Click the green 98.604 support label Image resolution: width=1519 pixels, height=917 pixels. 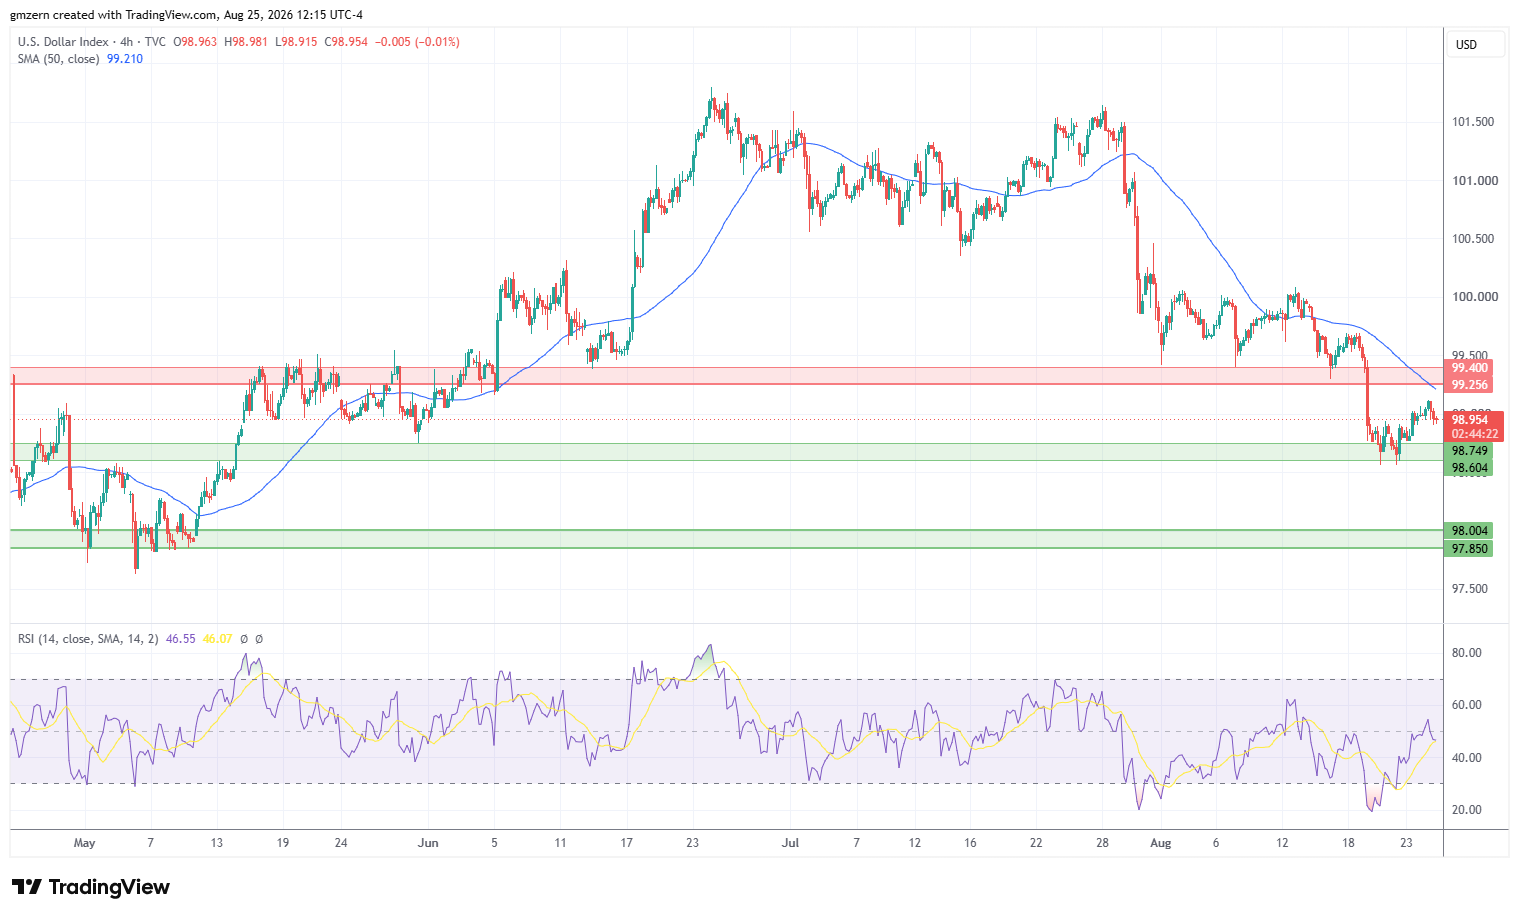tap(1470, 468)
